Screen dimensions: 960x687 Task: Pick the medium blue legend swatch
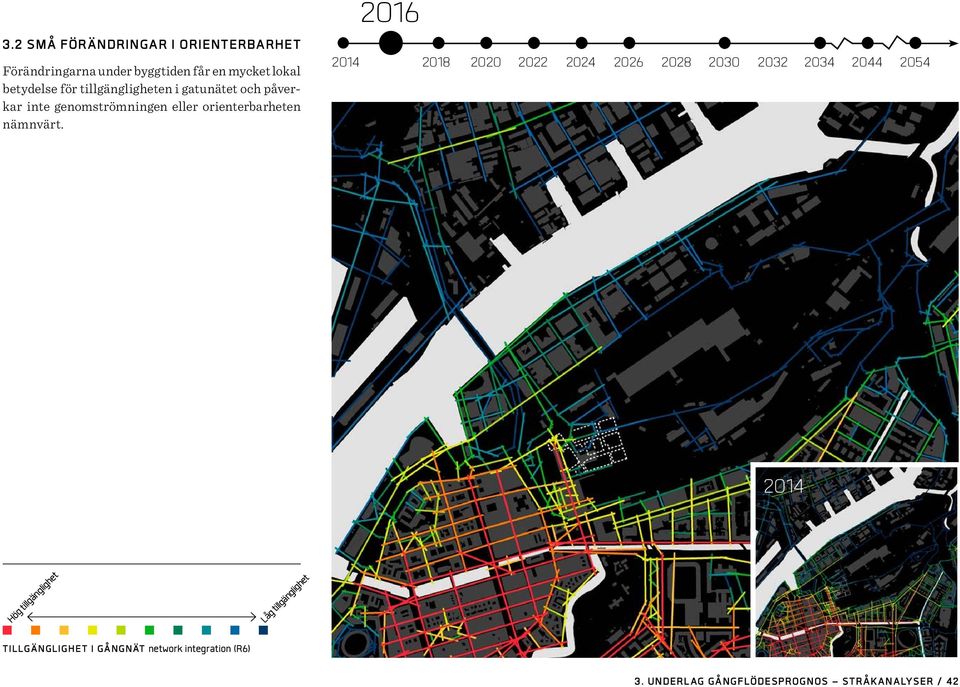coord(235,630)
